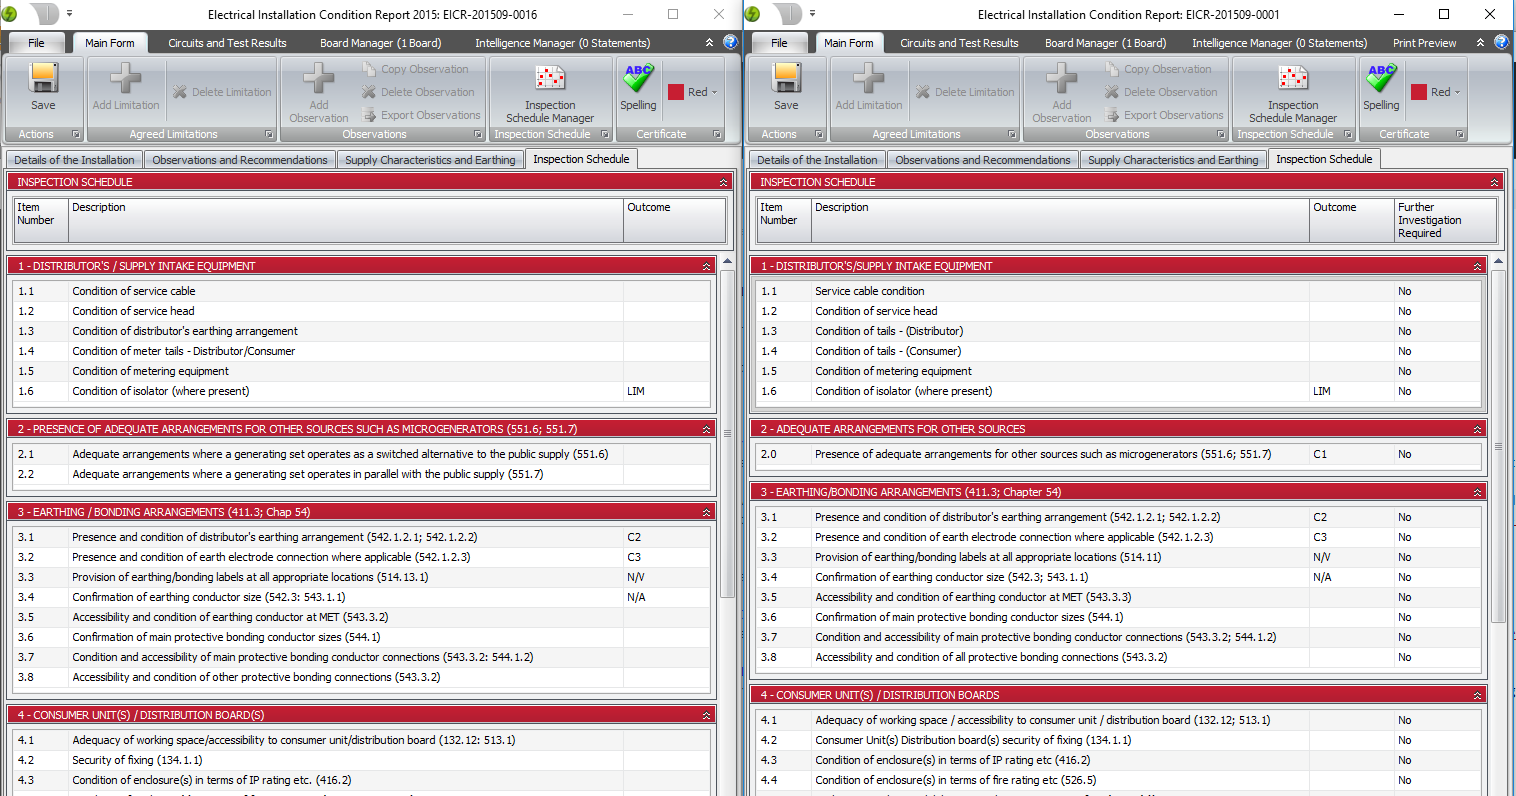
Task: Open the Print Preview tab
Action: click(1424, 43)
